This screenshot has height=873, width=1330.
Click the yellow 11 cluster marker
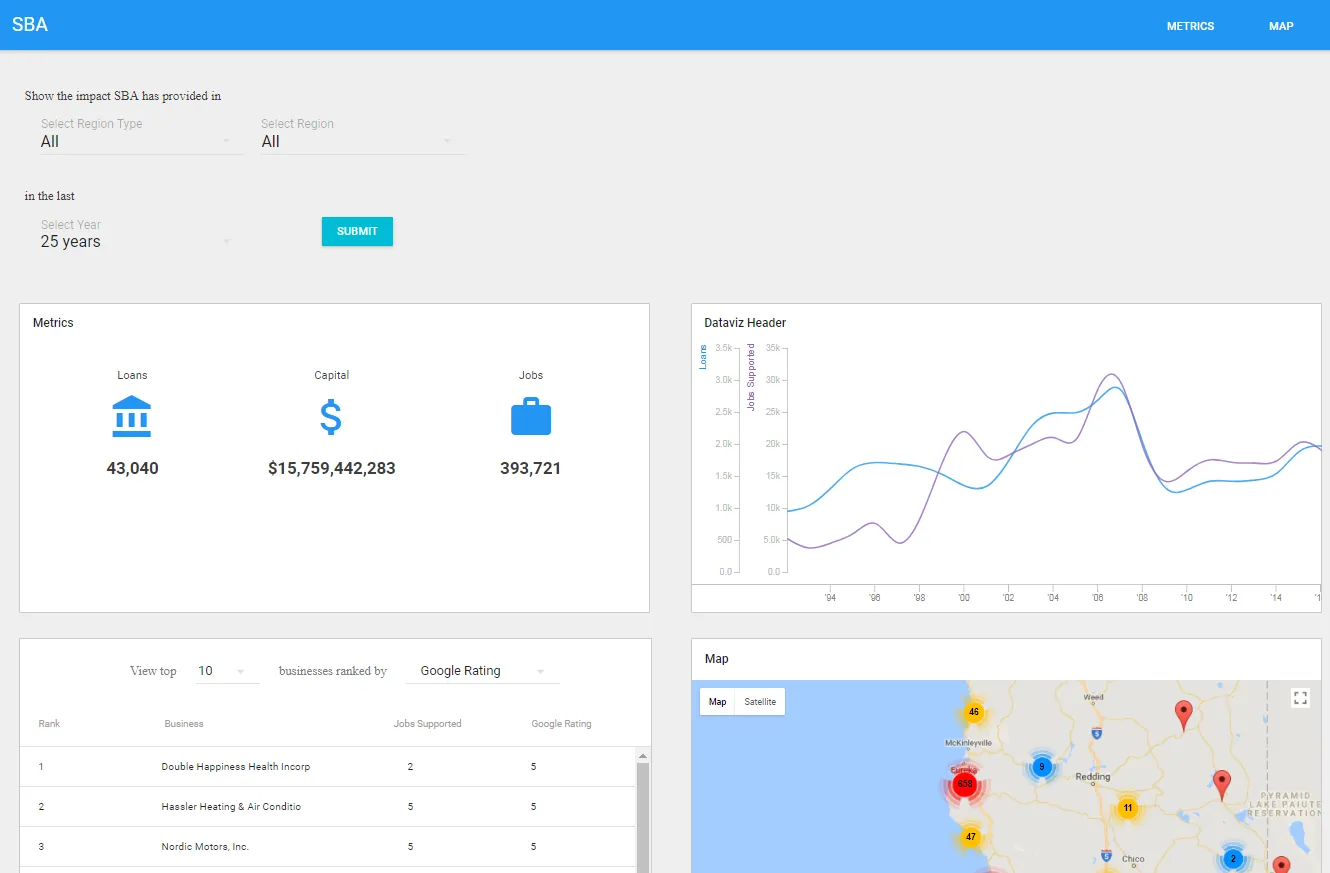click(x=1128, y=807)
